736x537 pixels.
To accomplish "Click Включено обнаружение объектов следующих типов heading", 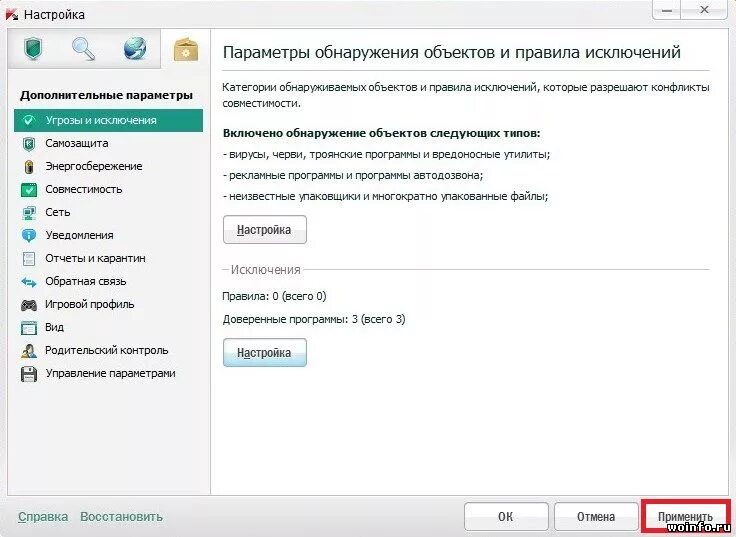I will [382, 133].
